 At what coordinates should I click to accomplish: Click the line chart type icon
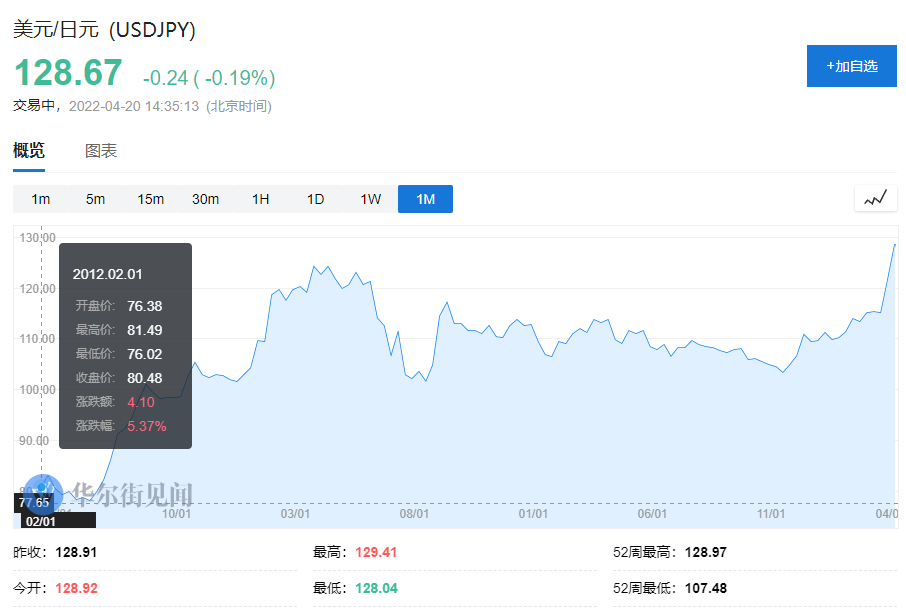coord(875,199)
